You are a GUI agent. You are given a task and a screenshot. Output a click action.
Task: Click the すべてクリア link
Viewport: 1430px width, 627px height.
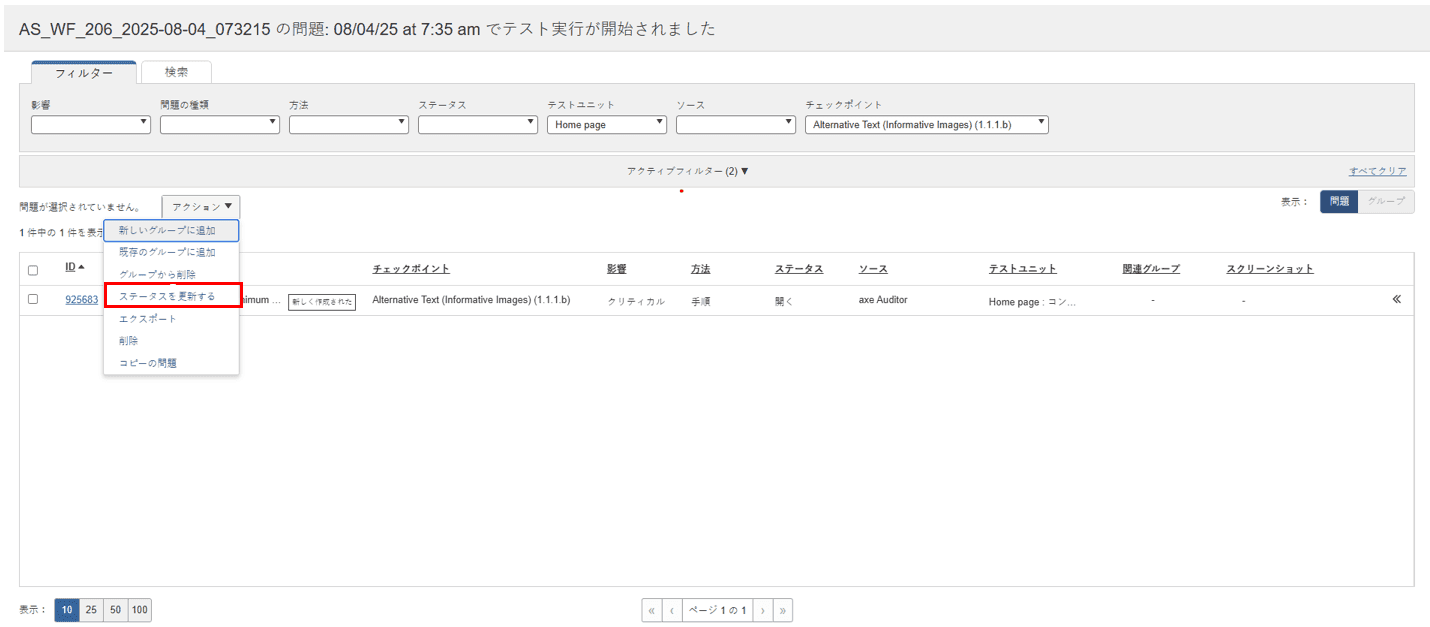point(1377,171)
